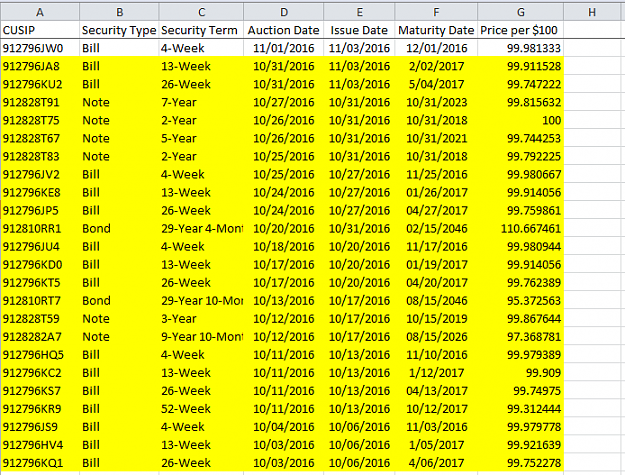Click the 3-Year security term cell
Viewport: 625px width, 475px height.
click(x=201, y=318)
